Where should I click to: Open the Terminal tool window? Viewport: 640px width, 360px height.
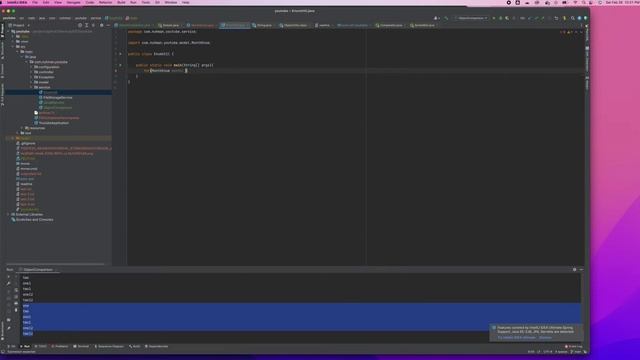coord(81,347)
